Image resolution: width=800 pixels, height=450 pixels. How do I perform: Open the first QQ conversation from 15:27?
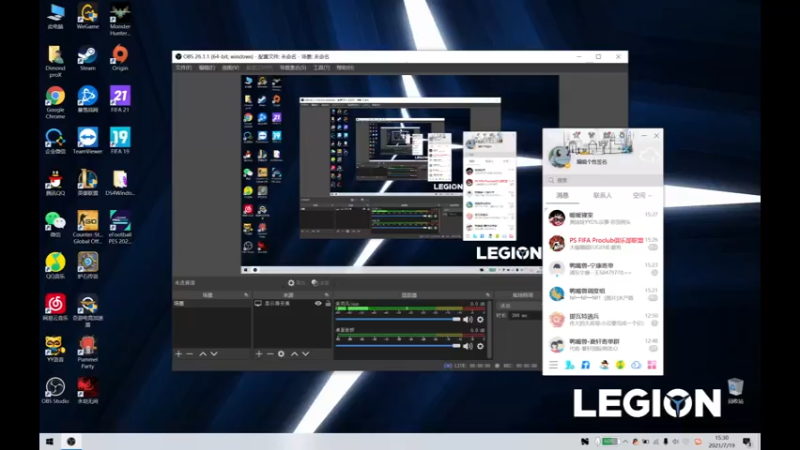[603, 218]
